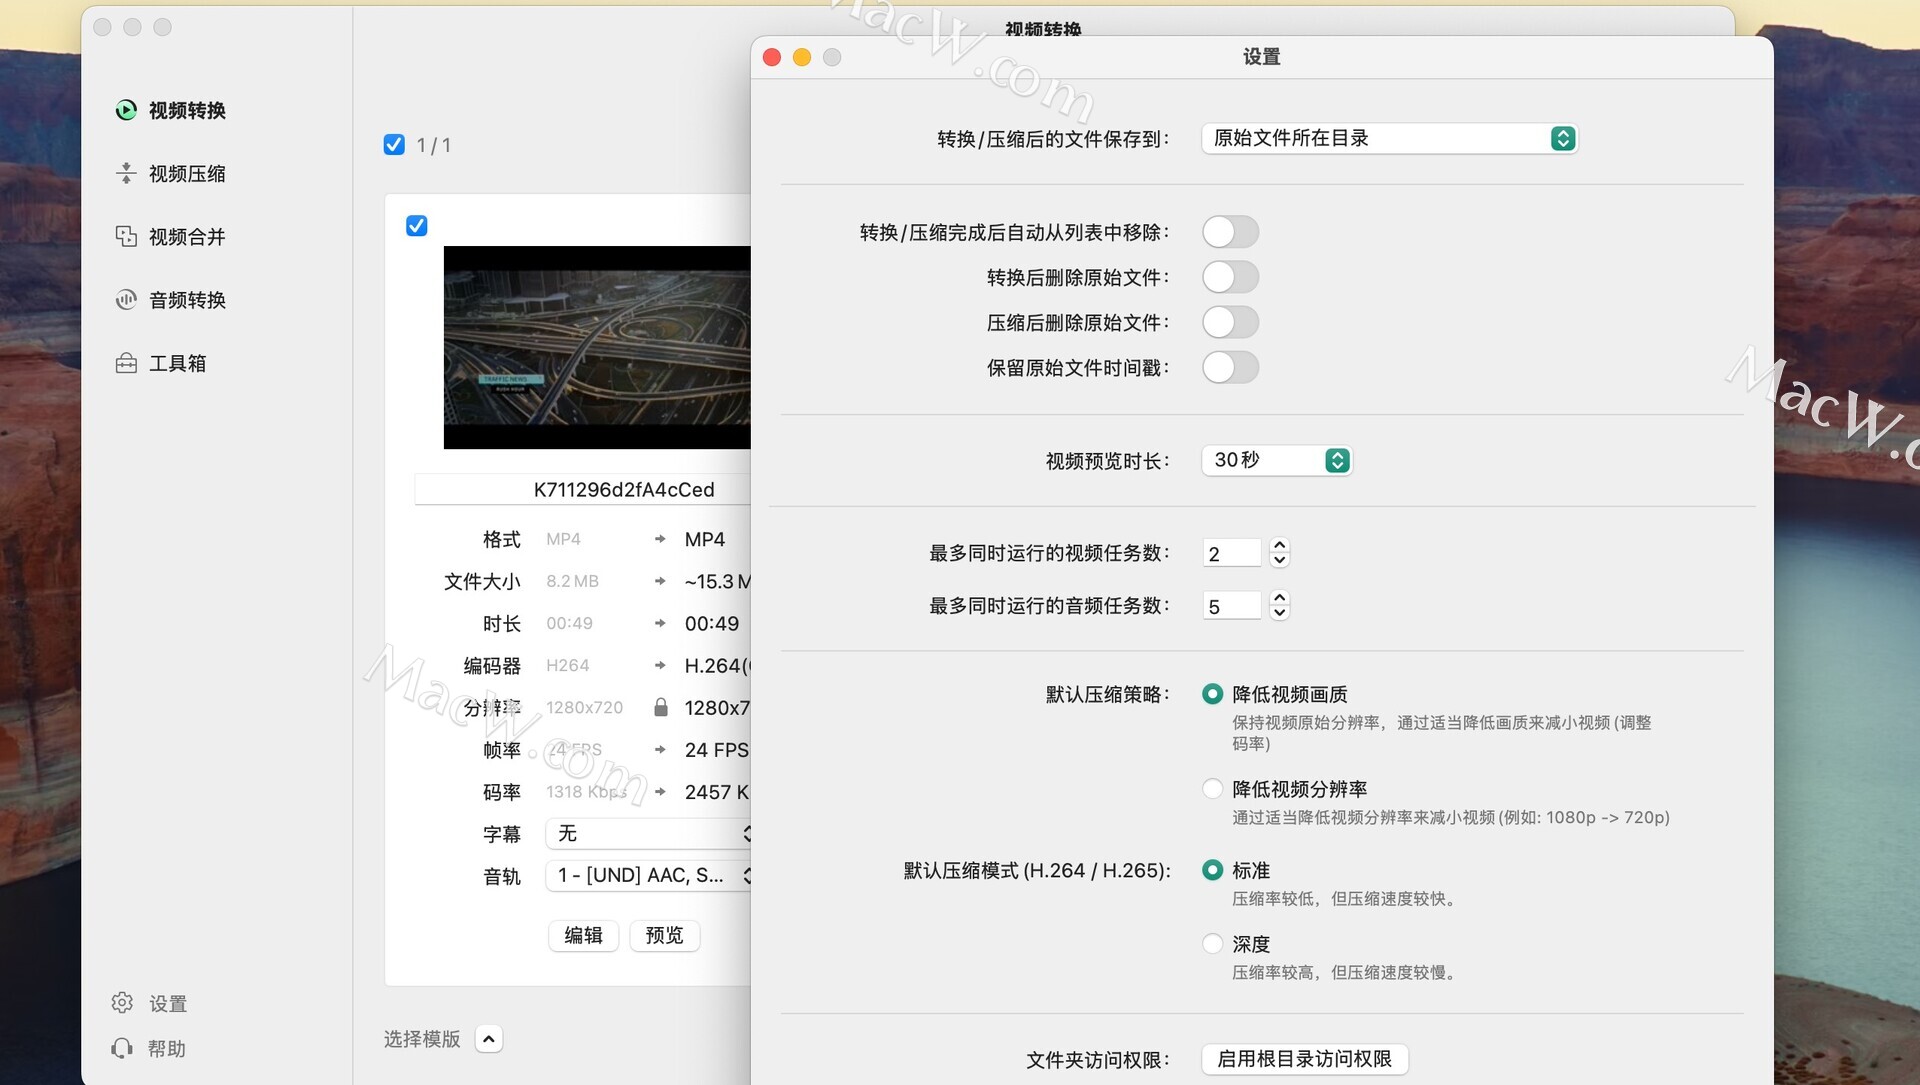Switch to 音频转换 section label

pos(187,300)
